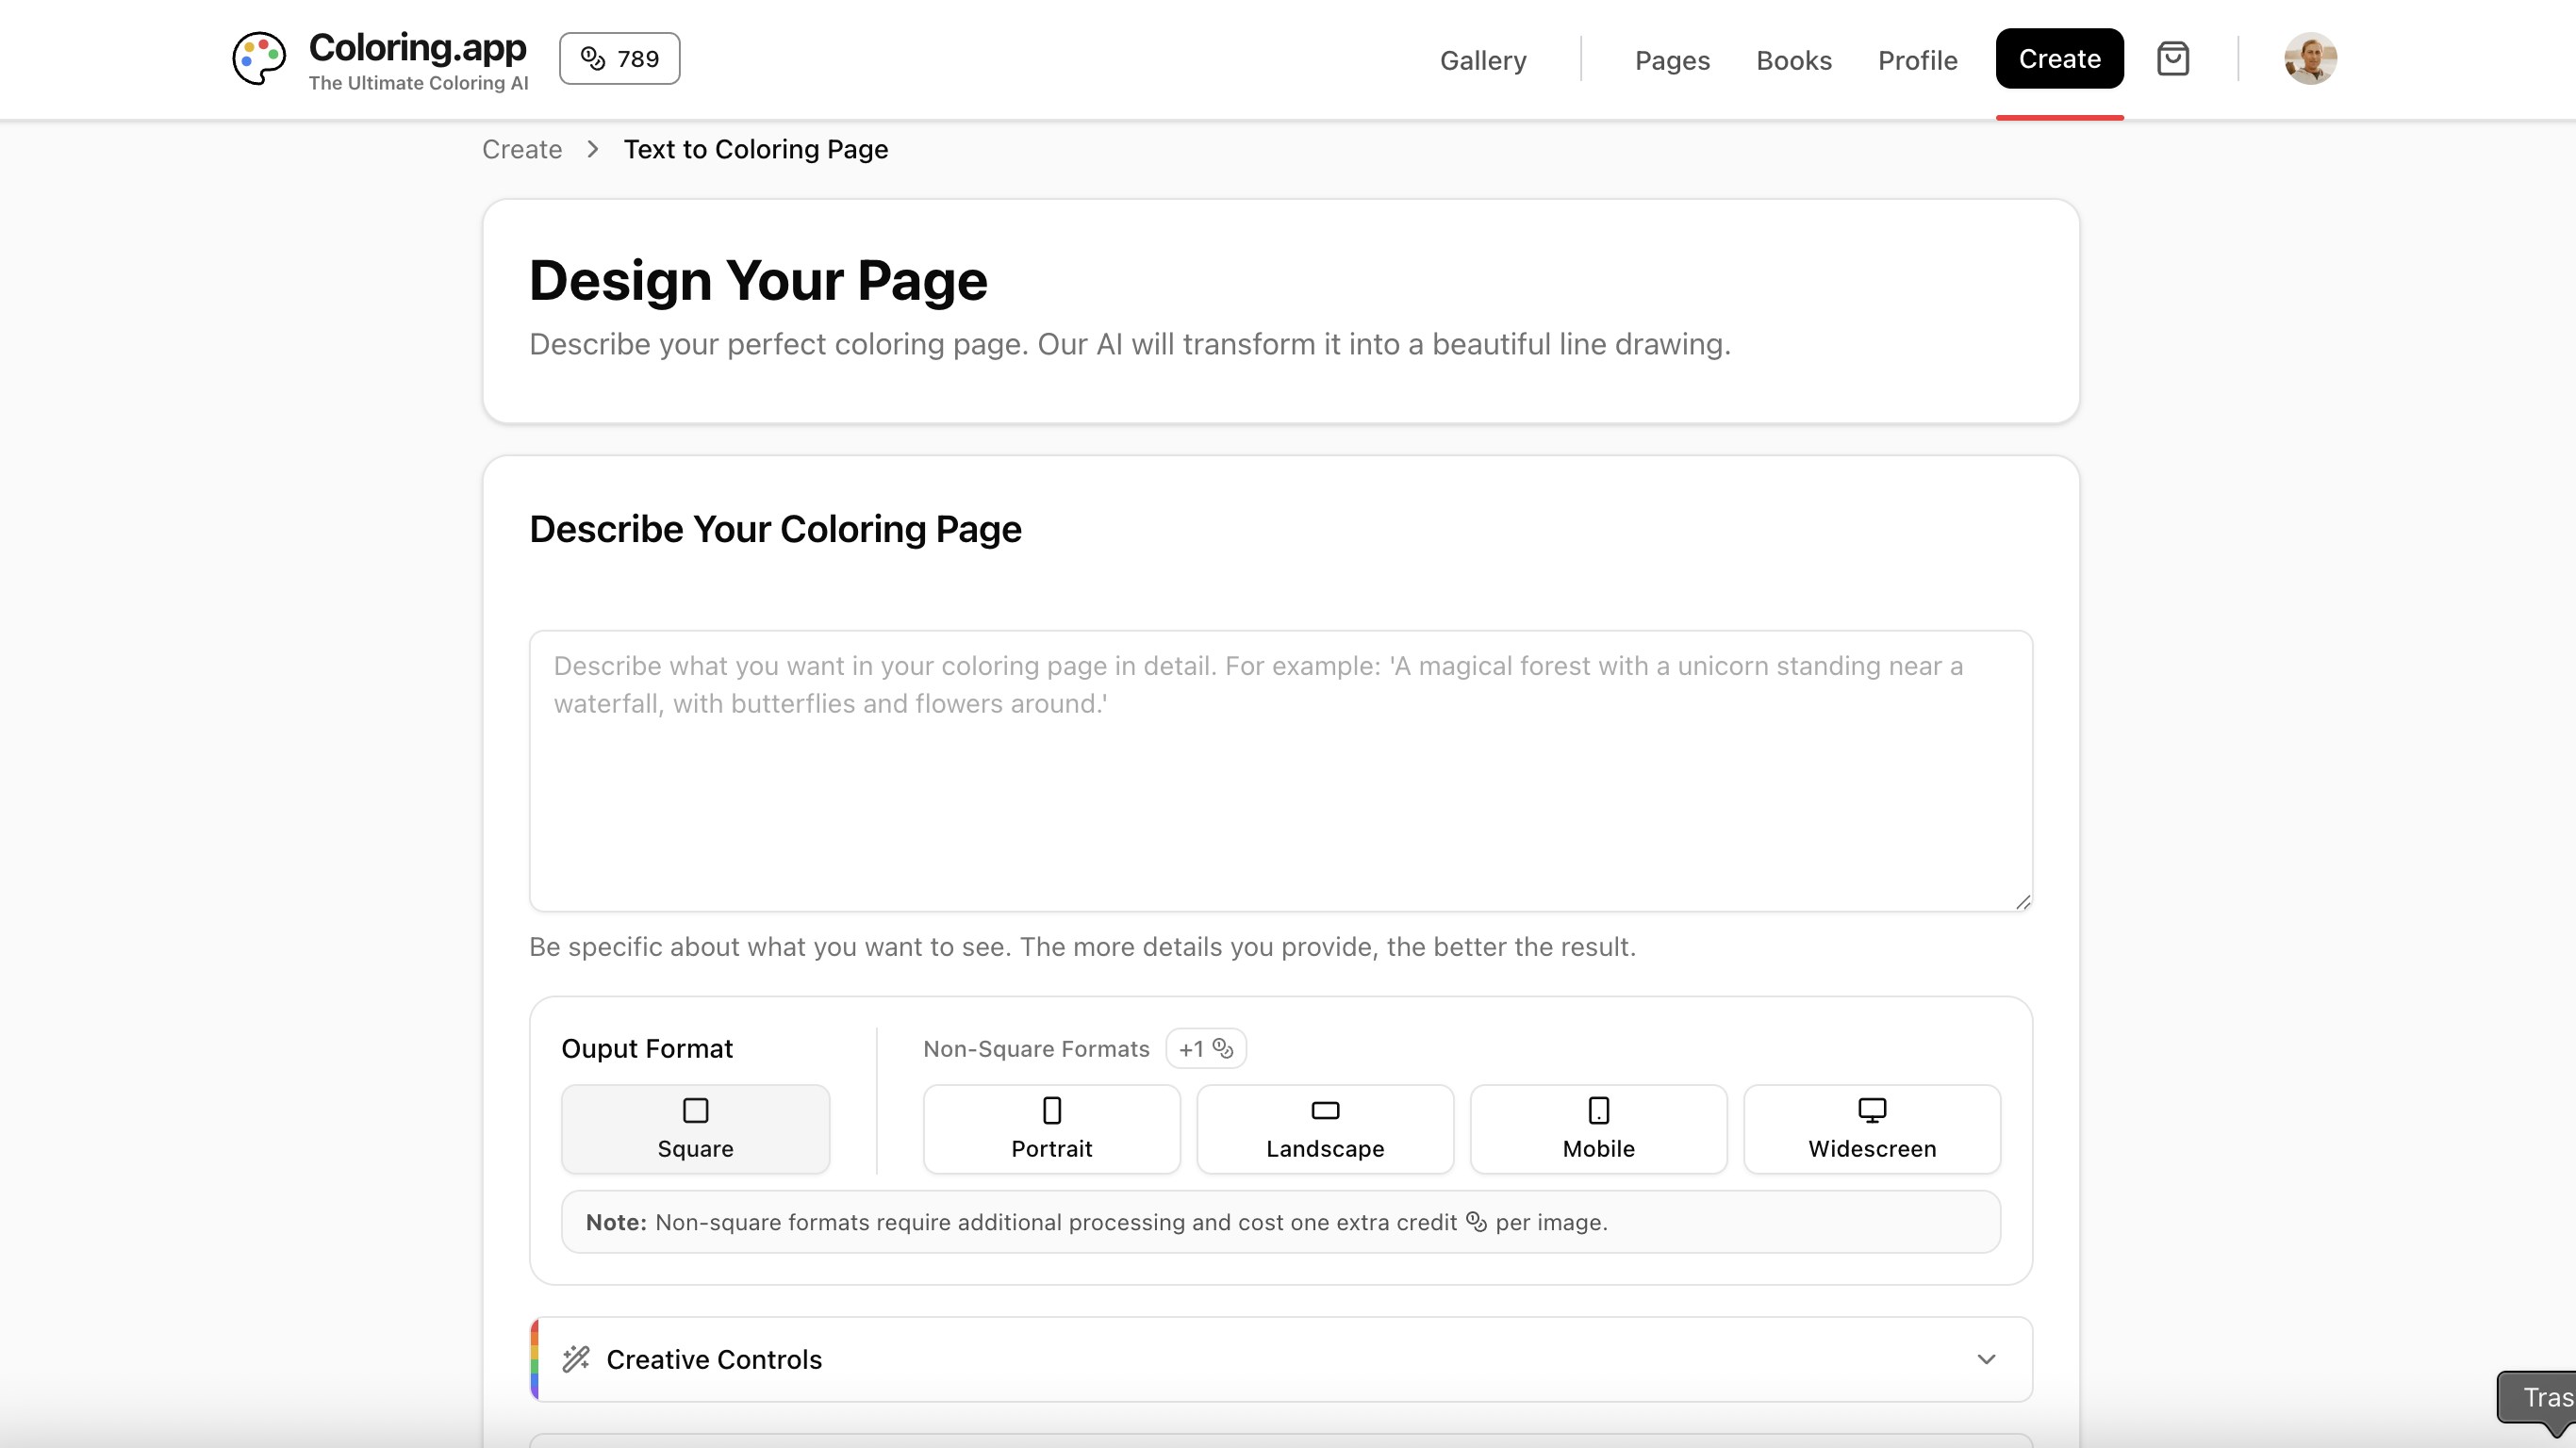Click the Creative Controls chevron arrow
The image size is (2576, 1448).
(1986, 1359)
